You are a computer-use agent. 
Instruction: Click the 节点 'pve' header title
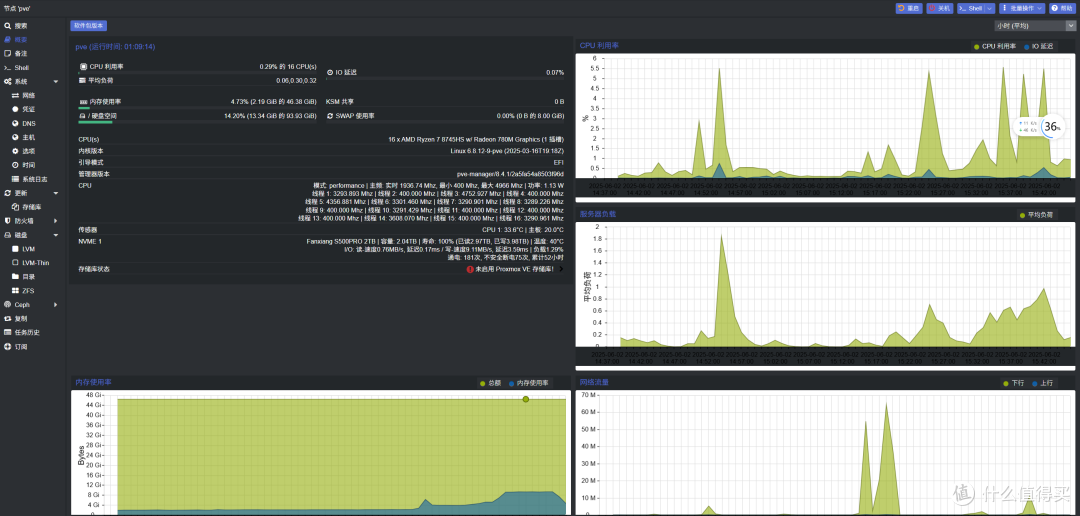(17, 8)
